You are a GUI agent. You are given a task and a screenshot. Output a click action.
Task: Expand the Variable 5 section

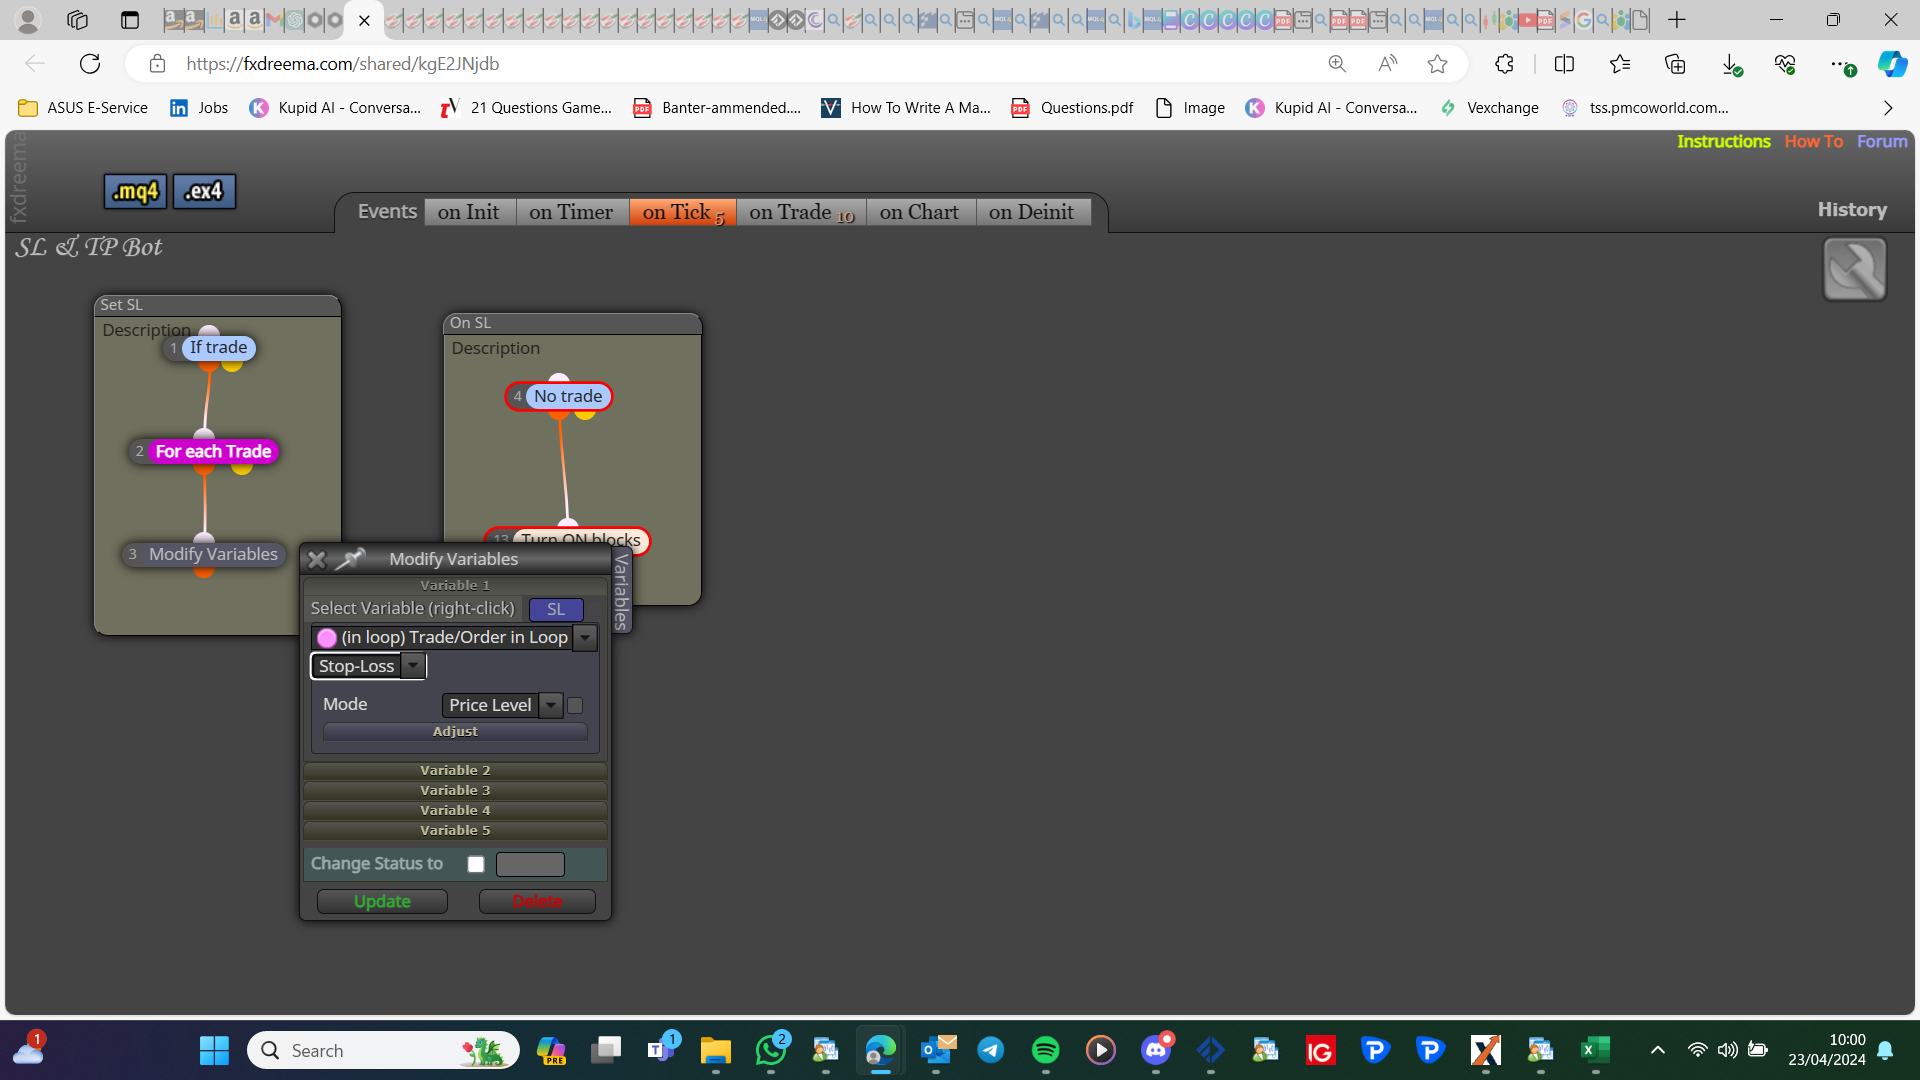tap(455, 831)
